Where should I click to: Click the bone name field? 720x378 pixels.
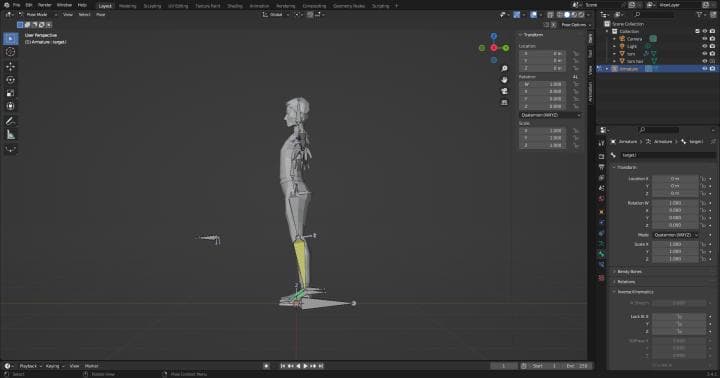(668, 155)
